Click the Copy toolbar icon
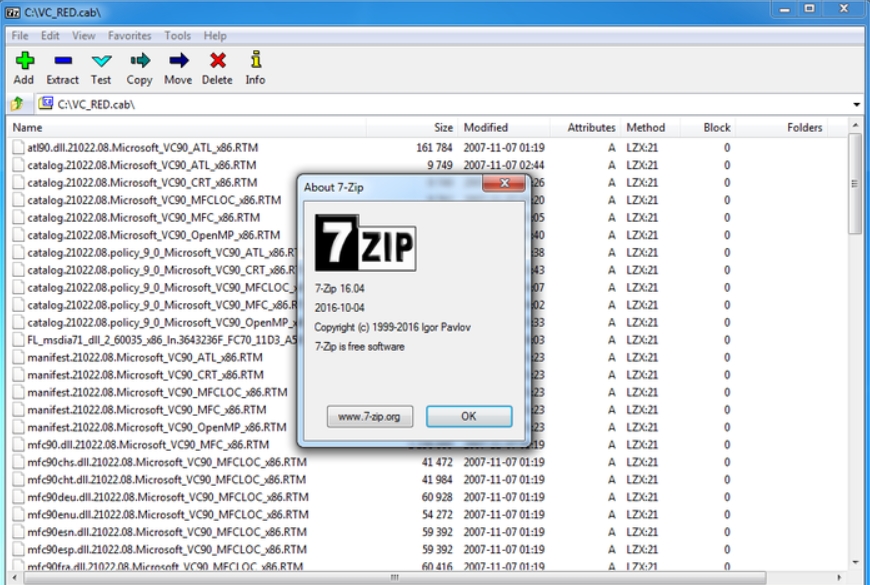 (140, 60)
